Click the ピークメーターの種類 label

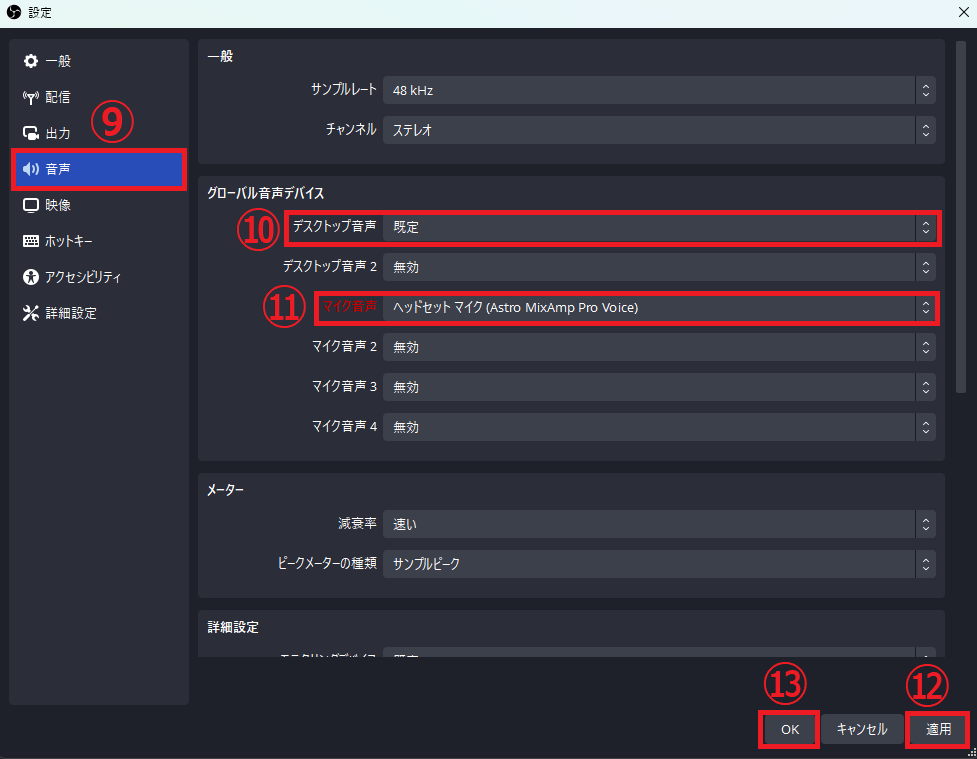click(327, 563)
